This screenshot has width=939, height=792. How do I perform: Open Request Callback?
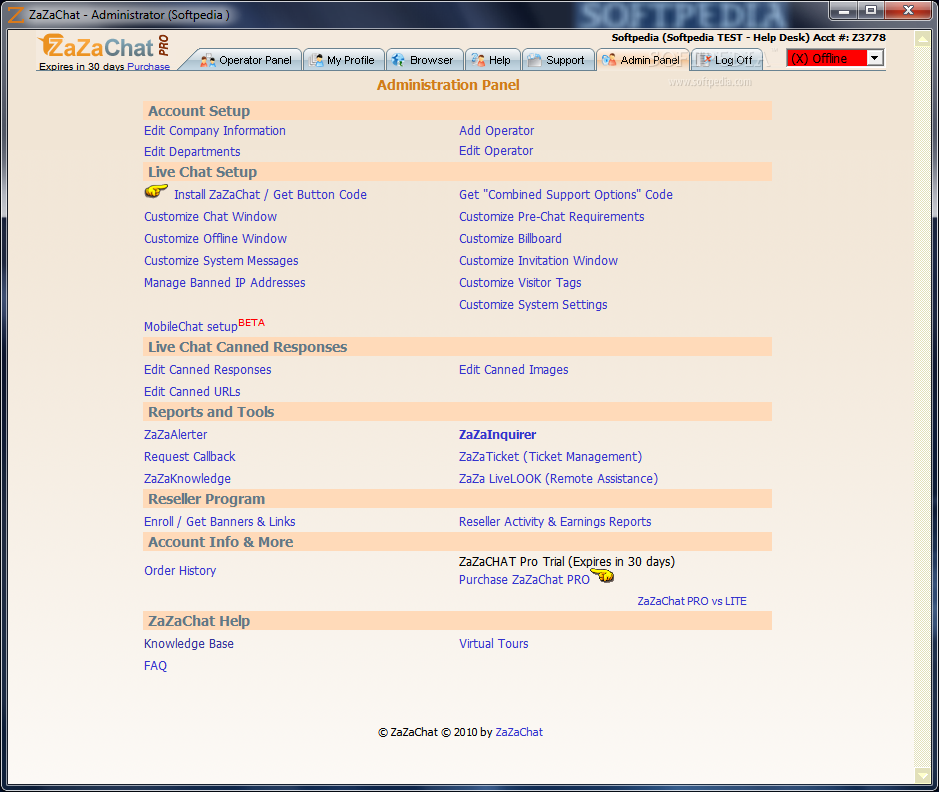(x=189, y=457)
